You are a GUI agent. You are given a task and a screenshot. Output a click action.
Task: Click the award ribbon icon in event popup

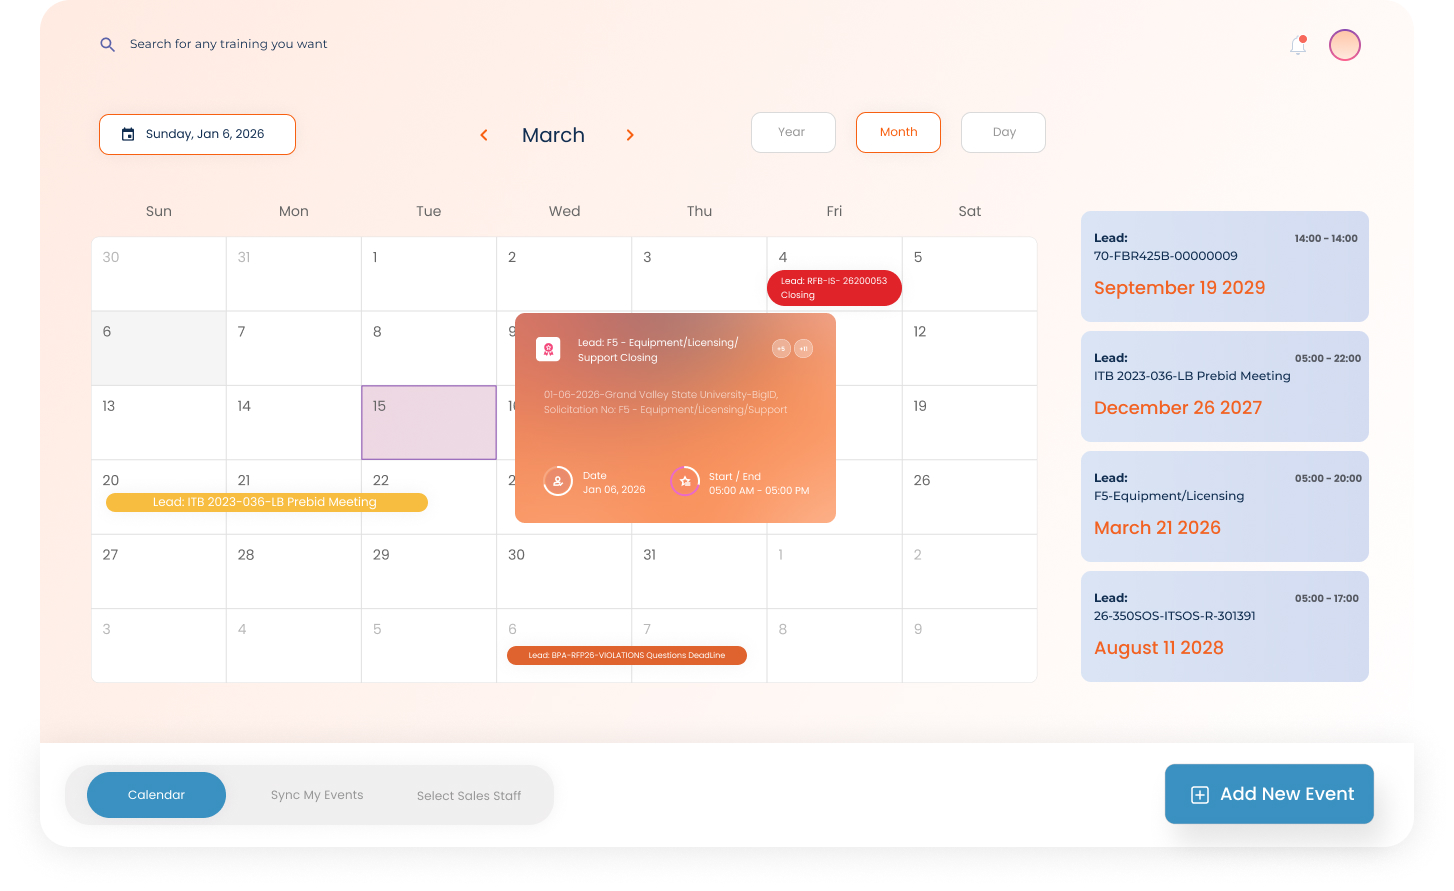[x=548, y=349]
